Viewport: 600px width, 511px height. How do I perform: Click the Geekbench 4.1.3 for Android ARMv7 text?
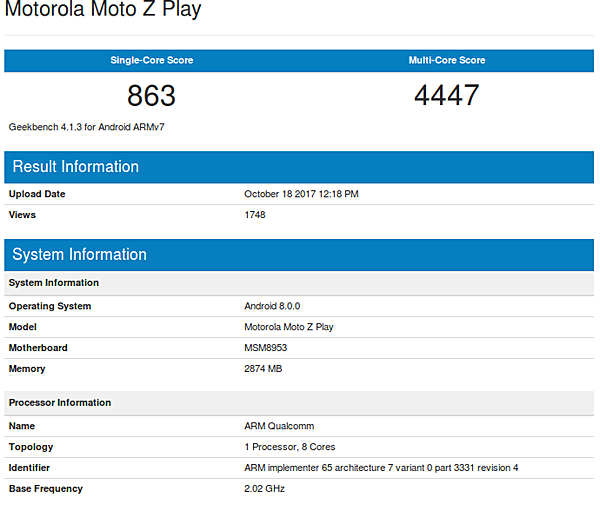point(73,128)
